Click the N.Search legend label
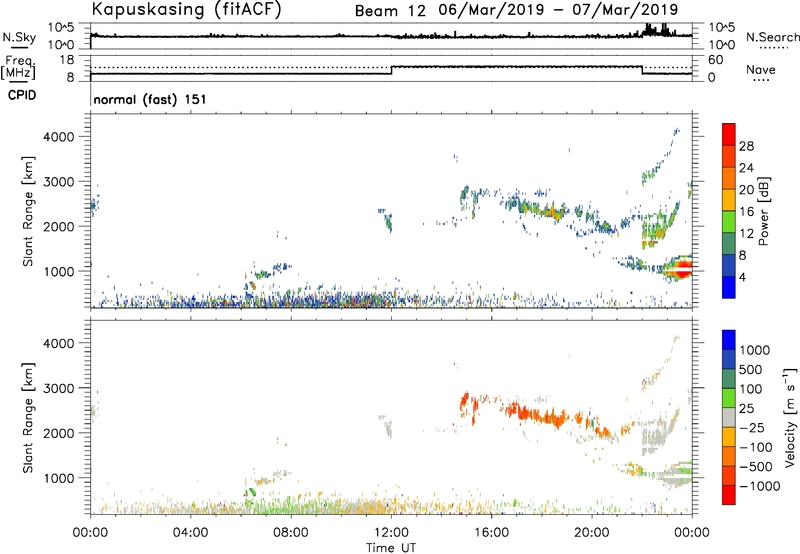Screen dimensions: 800x554 coord(772,37)
